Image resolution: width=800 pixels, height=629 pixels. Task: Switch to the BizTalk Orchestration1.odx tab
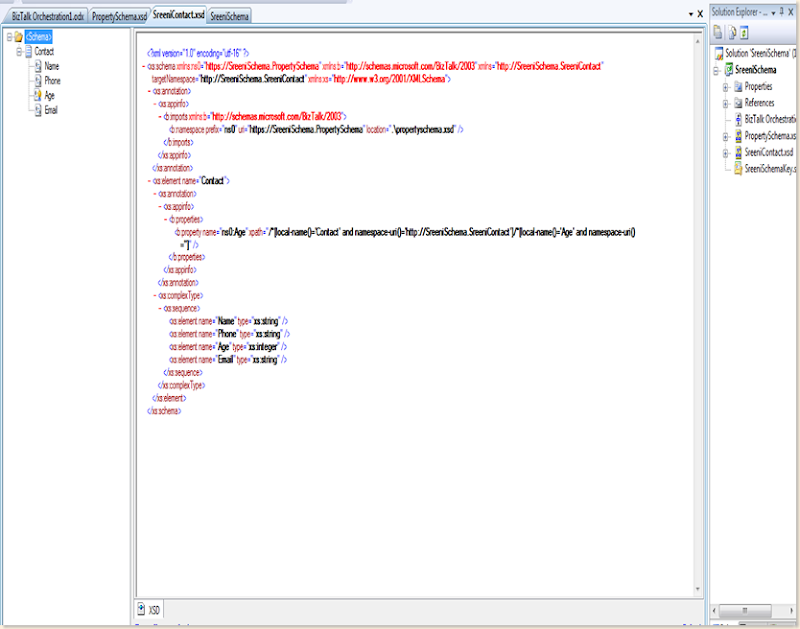[x=47, y=16]
